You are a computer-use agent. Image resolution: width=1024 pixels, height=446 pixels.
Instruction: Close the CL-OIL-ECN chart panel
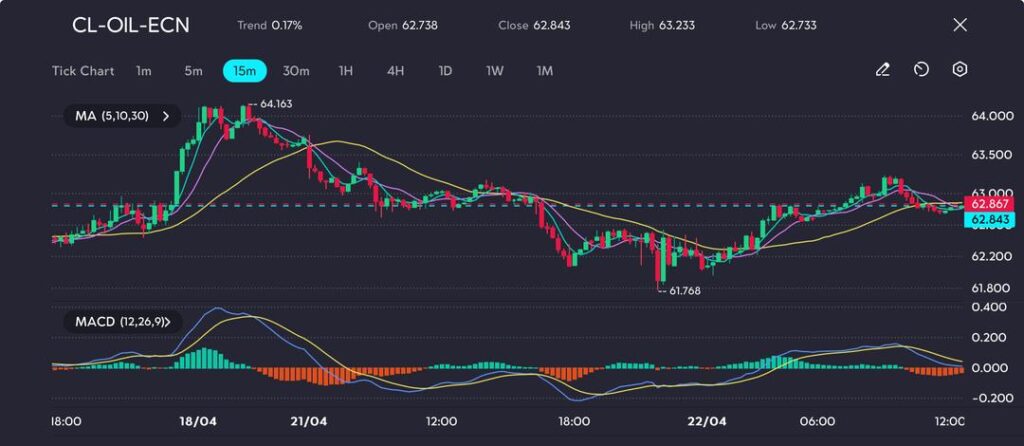960,25
